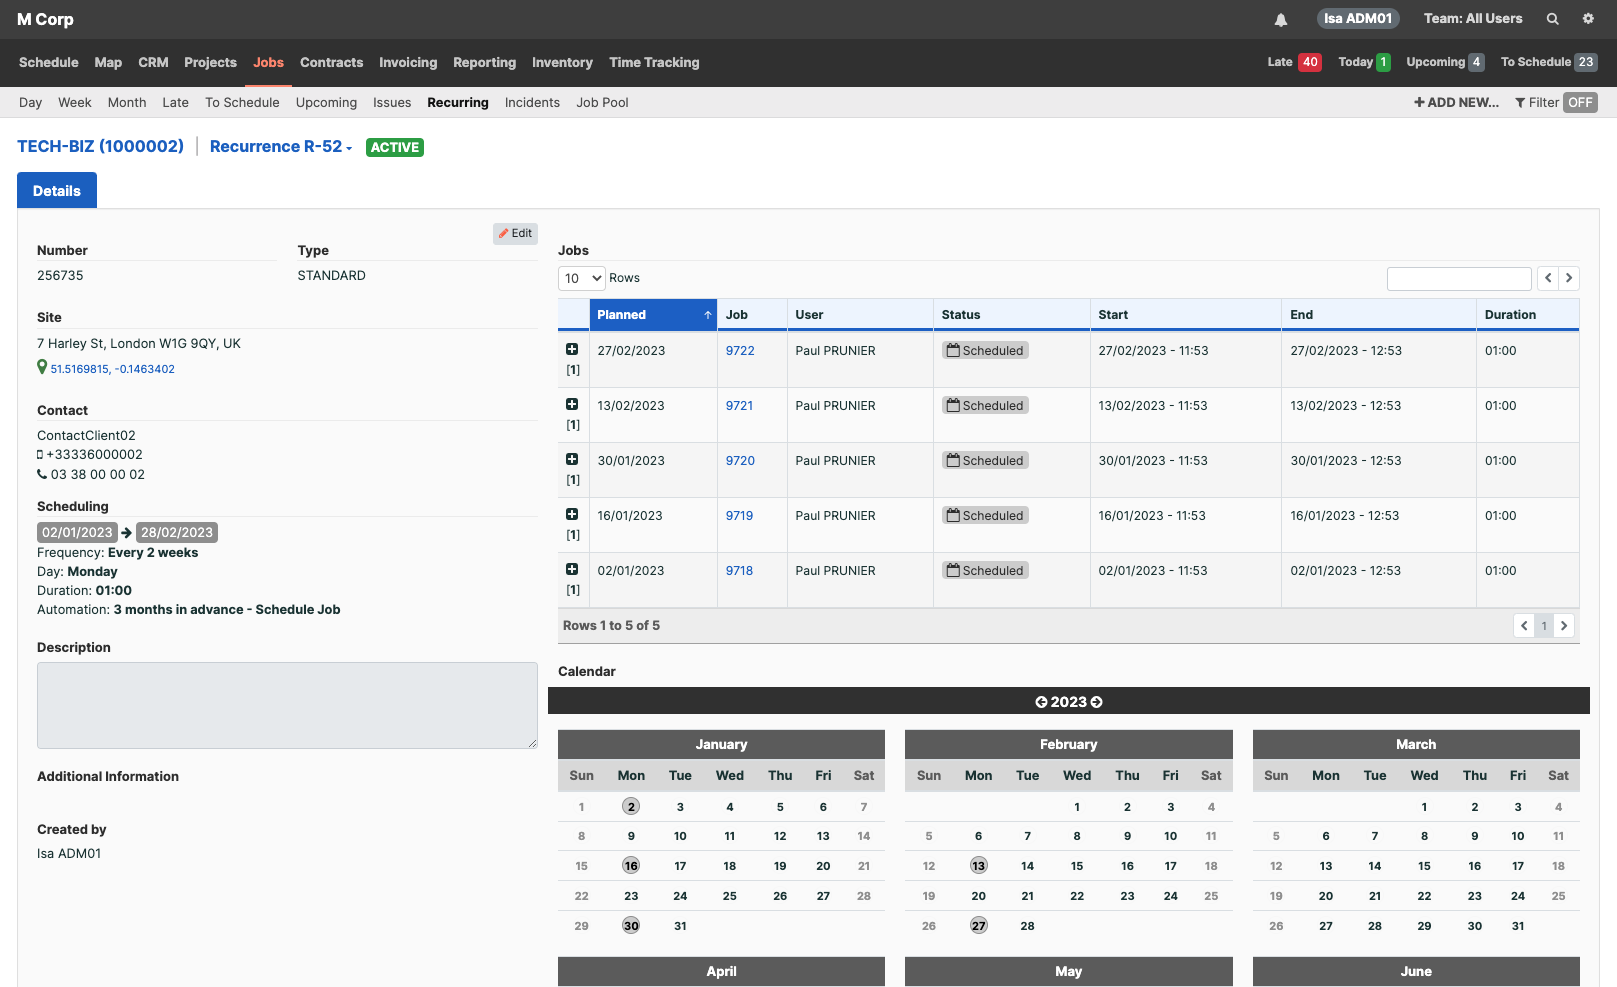This screenshot has height=987, width=1617.
Task: Click previous page arrow above jobs table
Action: [1548, 278]
